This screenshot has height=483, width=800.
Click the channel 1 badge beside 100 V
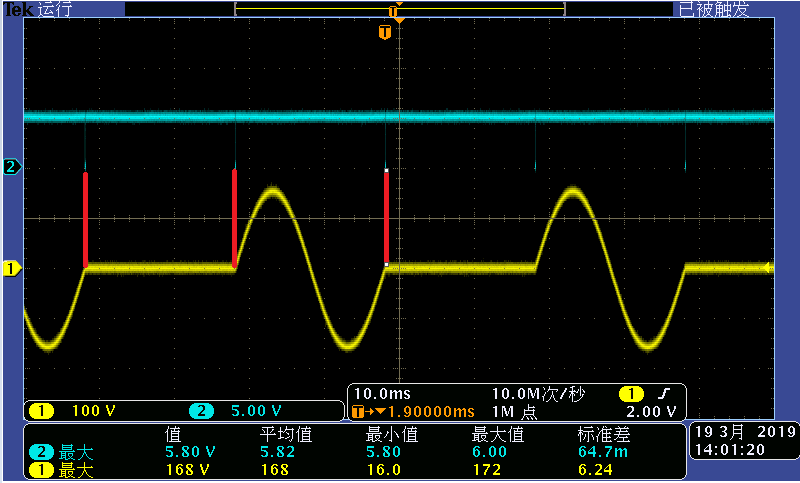(41, 411)
